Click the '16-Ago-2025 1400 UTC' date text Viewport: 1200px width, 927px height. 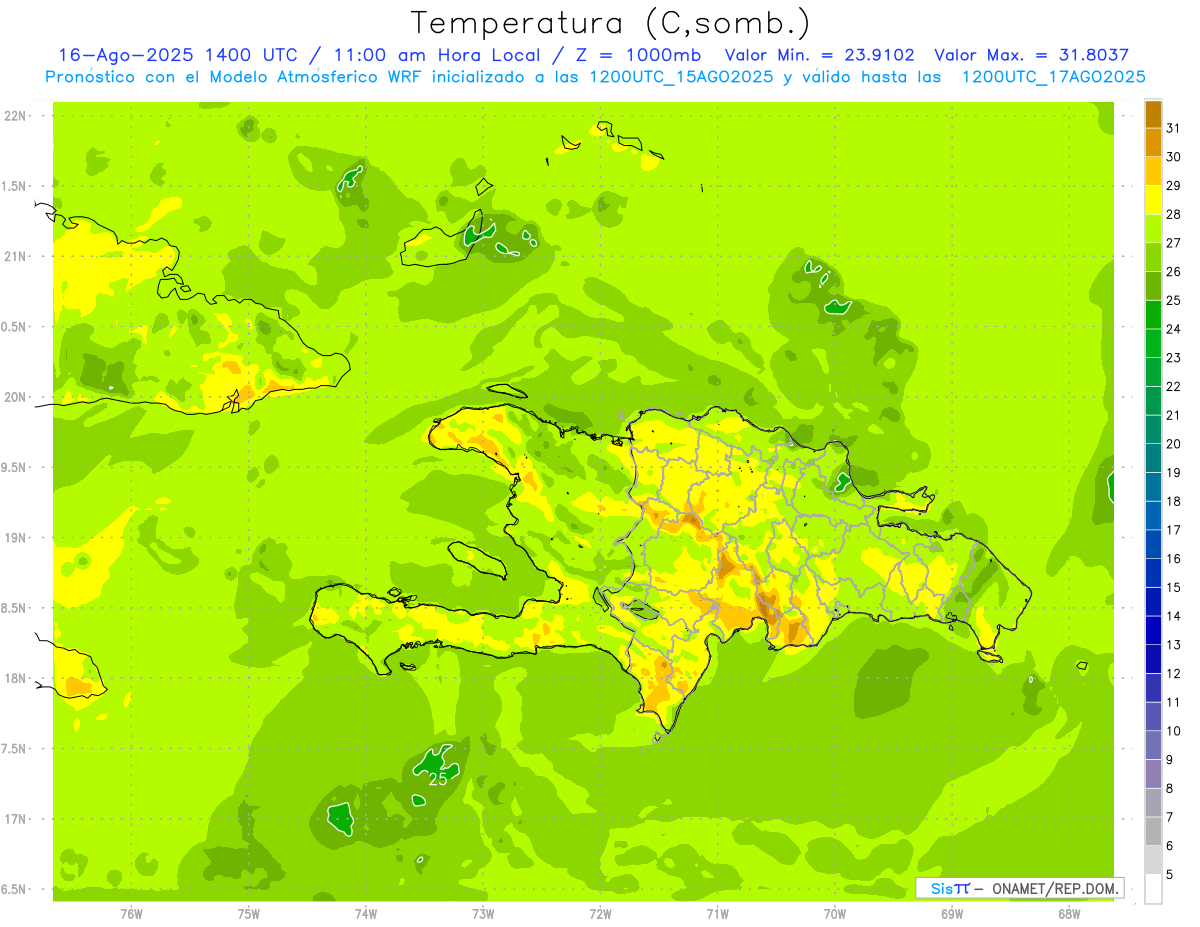[177, 55]
